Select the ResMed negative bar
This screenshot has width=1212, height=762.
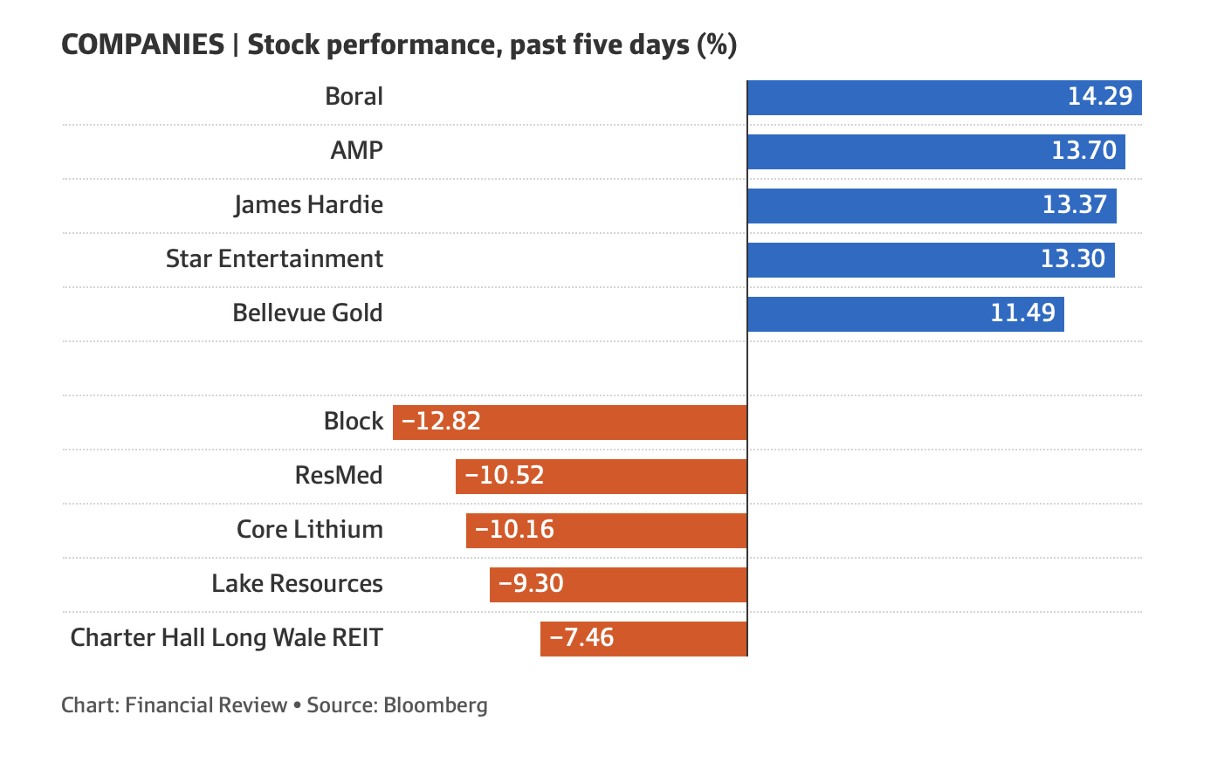tap(601, 476)
